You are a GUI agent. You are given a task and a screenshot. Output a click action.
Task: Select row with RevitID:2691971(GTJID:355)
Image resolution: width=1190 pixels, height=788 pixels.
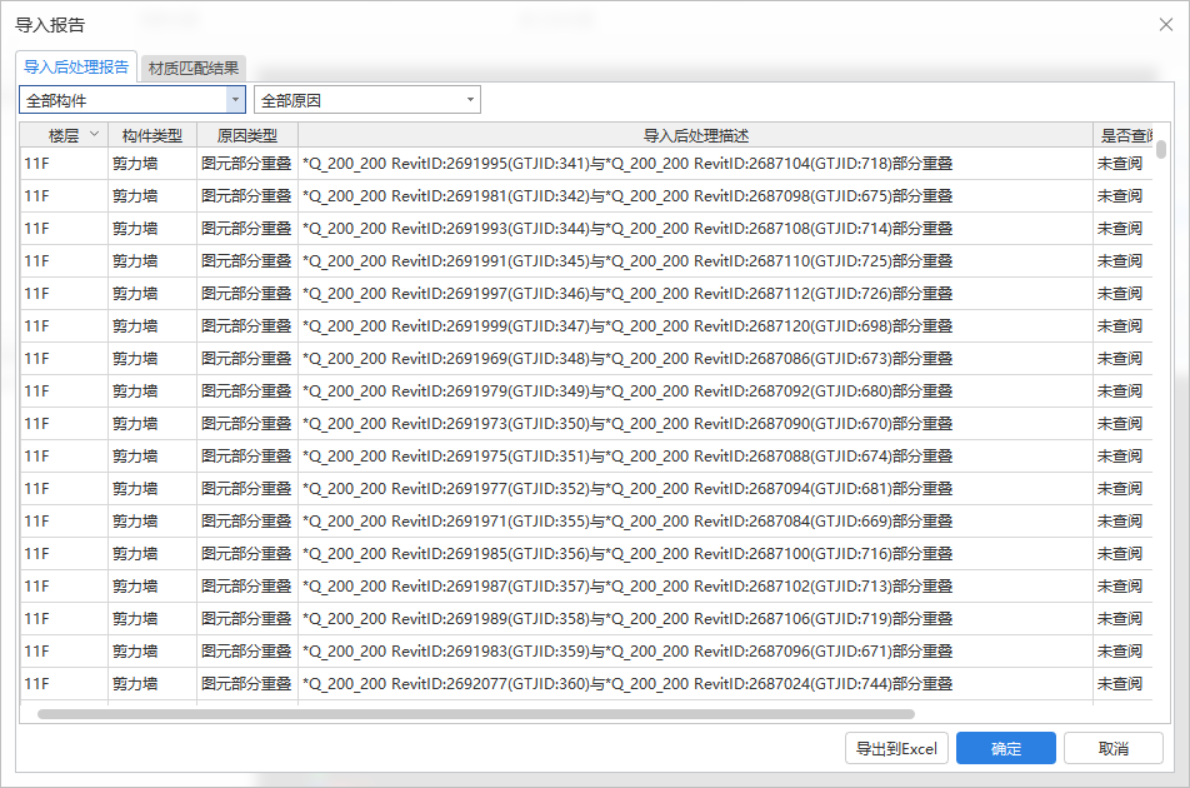586,522
